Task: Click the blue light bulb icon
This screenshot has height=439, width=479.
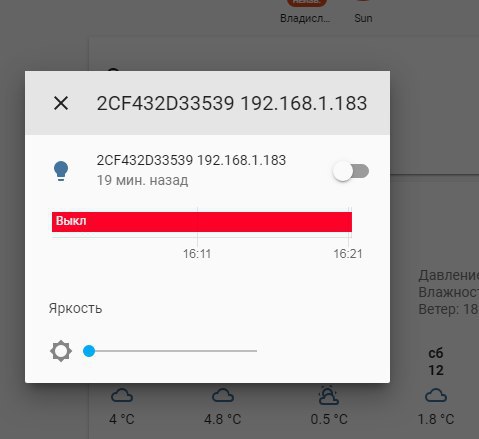Action: [x=61, y=171]
